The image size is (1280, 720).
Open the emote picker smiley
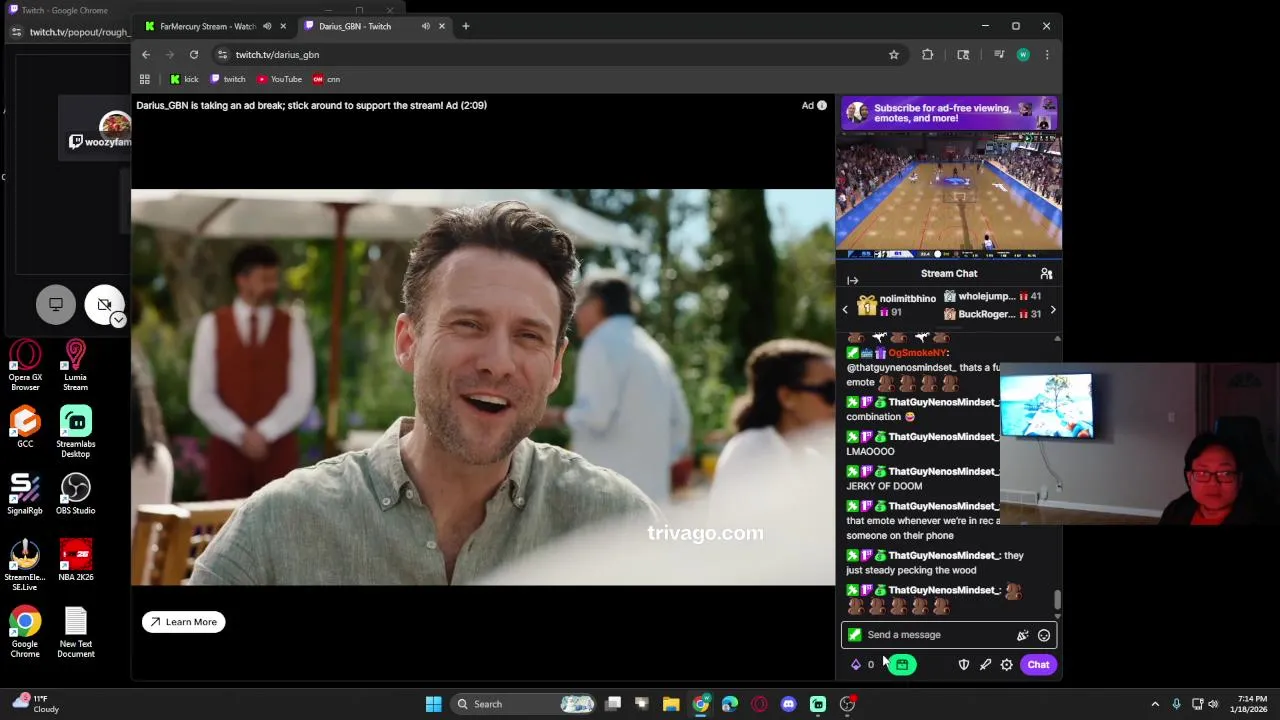(1044, 635)
